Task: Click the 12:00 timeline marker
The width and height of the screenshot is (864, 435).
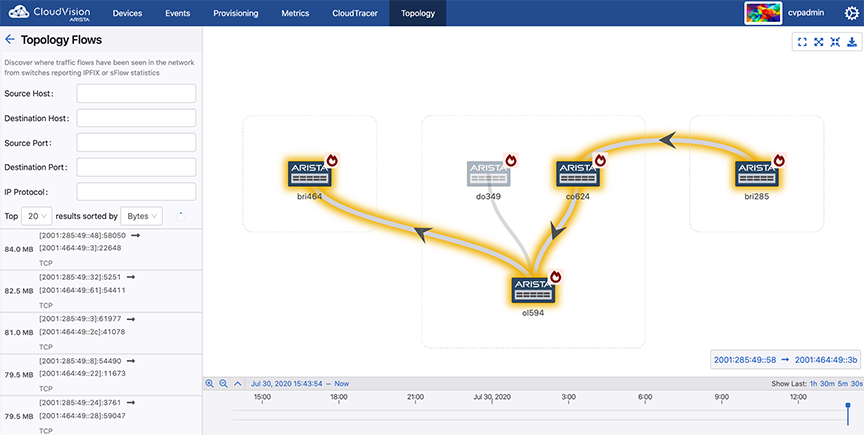Action: click(798, 397)
